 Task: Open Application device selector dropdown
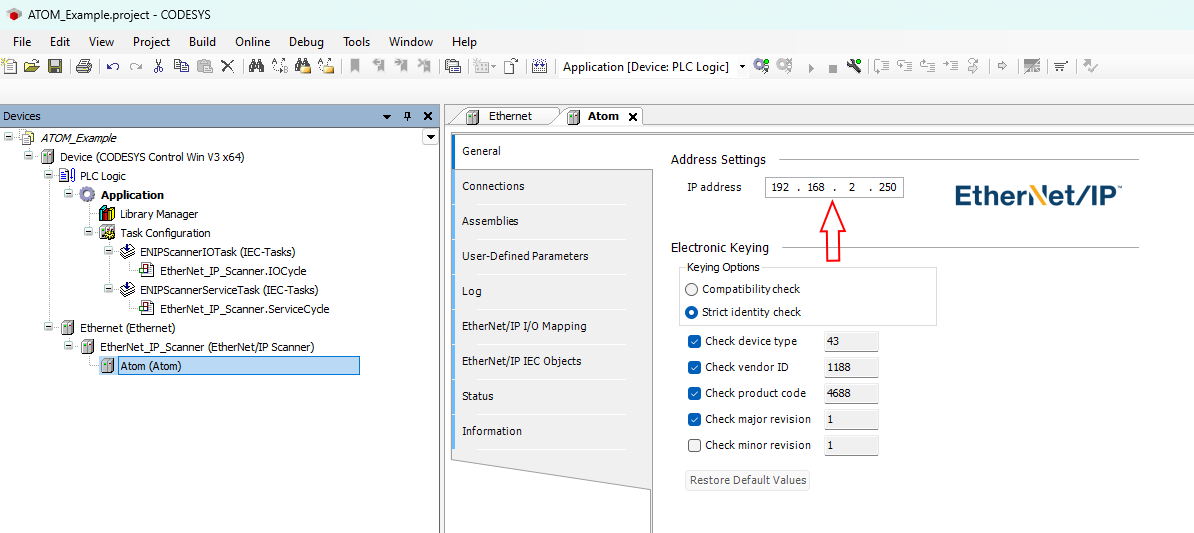click(x=742, y=67)
